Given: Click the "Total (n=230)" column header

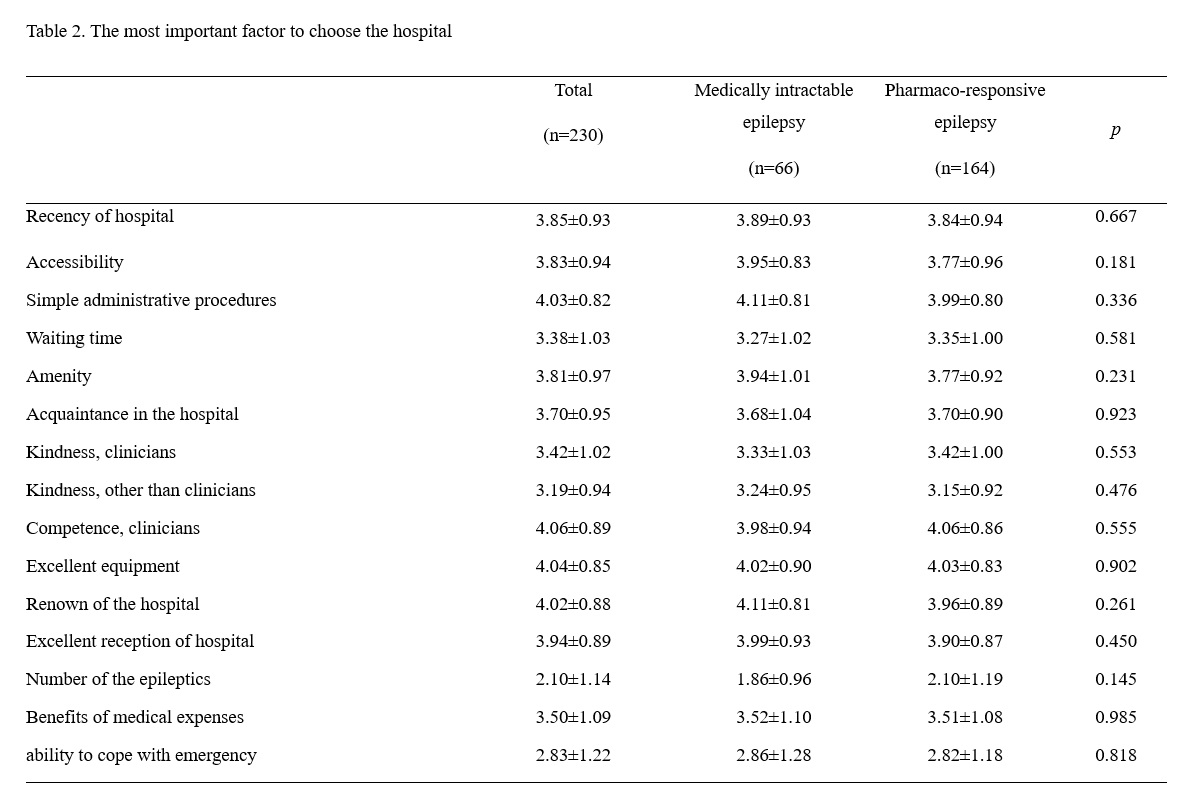Looking at the screenshot, I should 573,112.
